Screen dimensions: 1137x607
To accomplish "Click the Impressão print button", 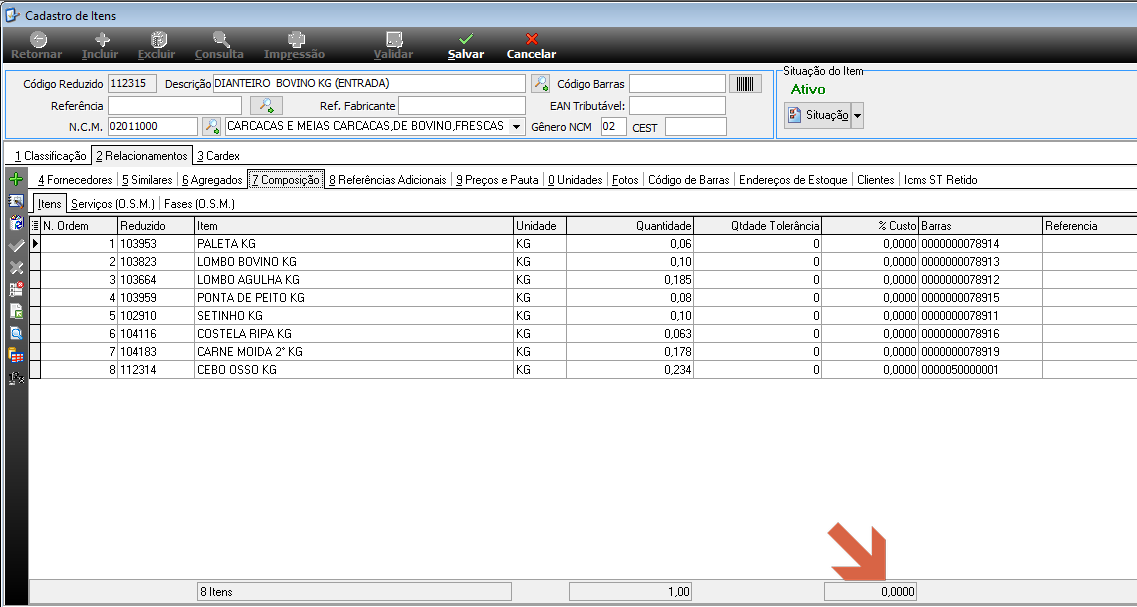I will point(294,46).
